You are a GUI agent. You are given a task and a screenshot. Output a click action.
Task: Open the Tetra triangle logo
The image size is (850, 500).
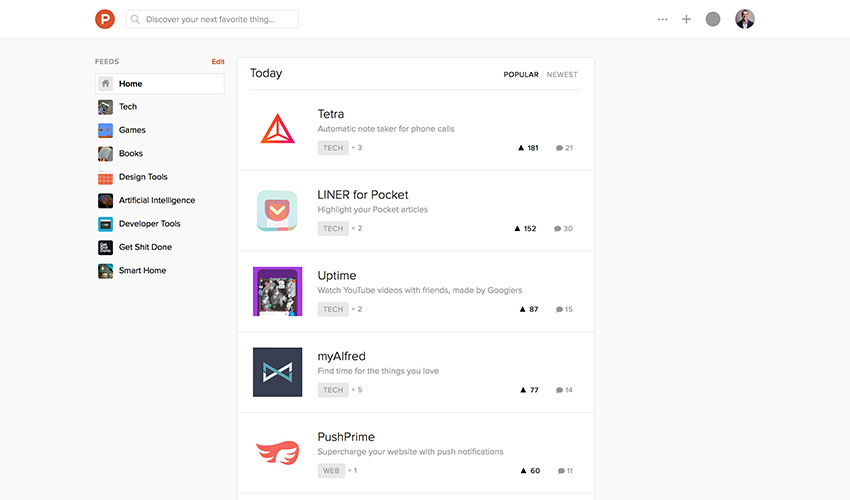tap(278, 129)
